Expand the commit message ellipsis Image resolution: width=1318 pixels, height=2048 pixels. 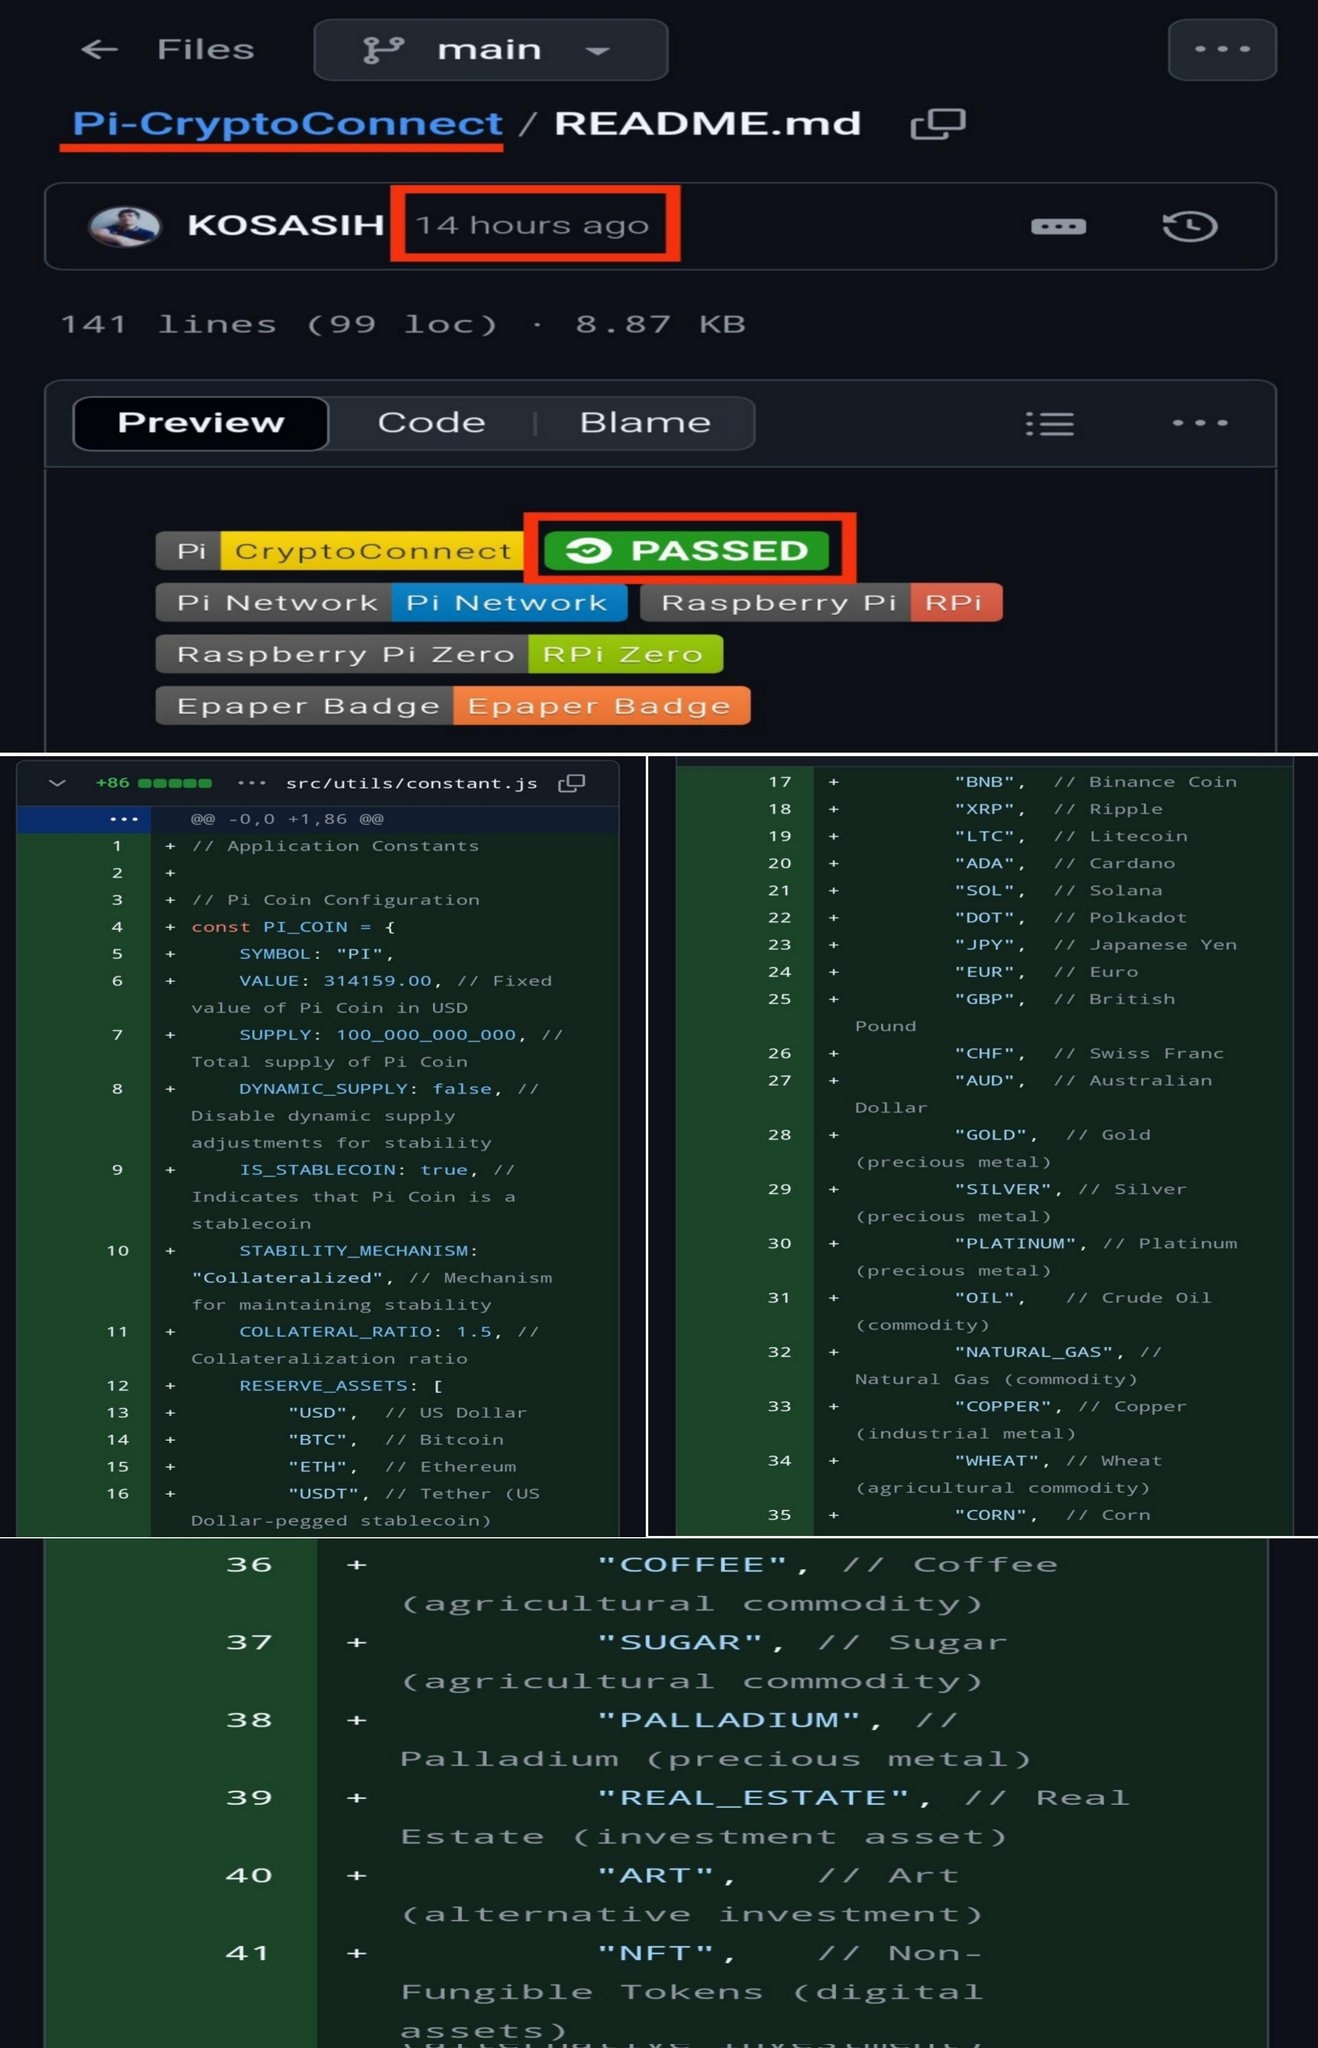coord(1058,226)
